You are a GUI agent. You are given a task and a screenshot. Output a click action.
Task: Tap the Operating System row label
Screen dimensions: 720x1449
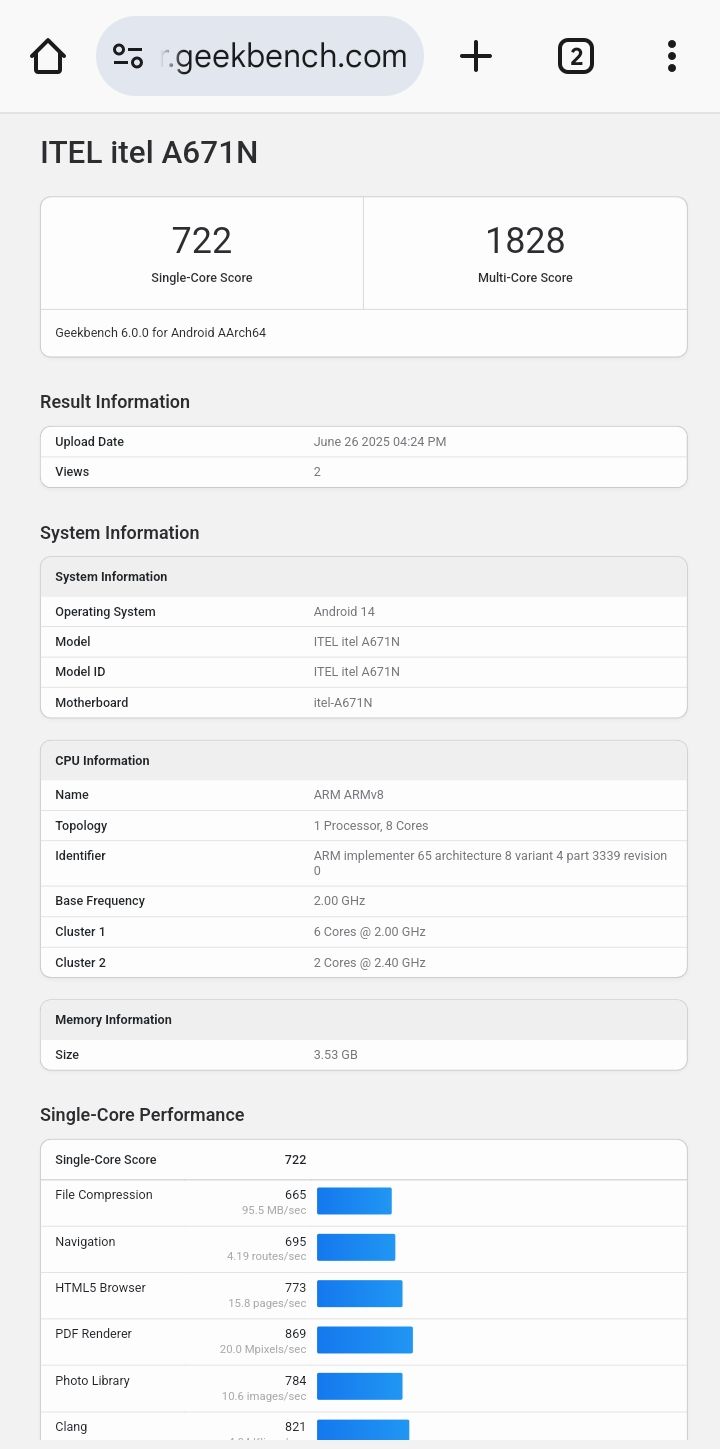coord(105,612)
